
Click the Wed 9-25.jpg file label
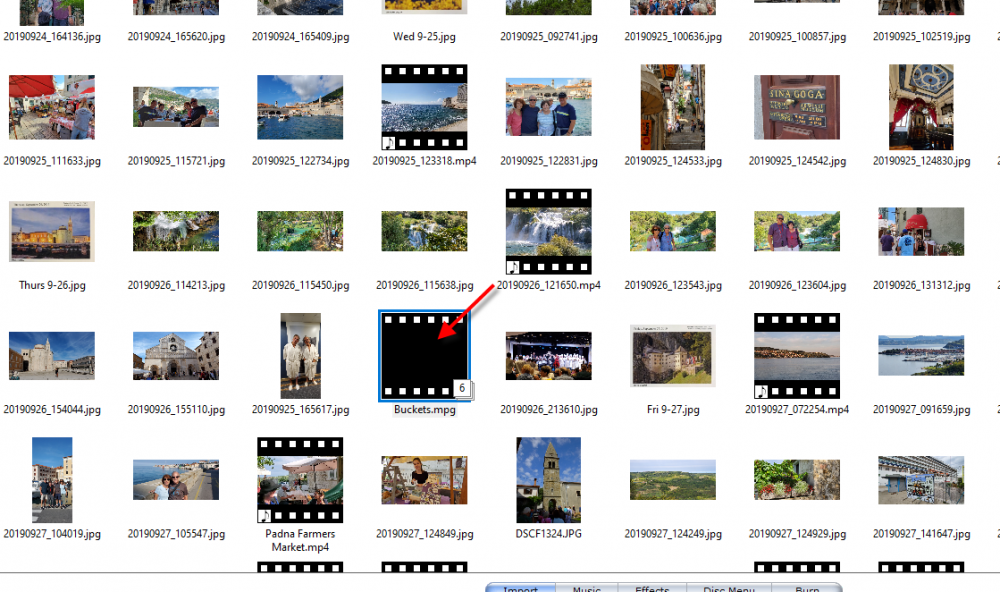pyautogui.click(x=424, y=37)
